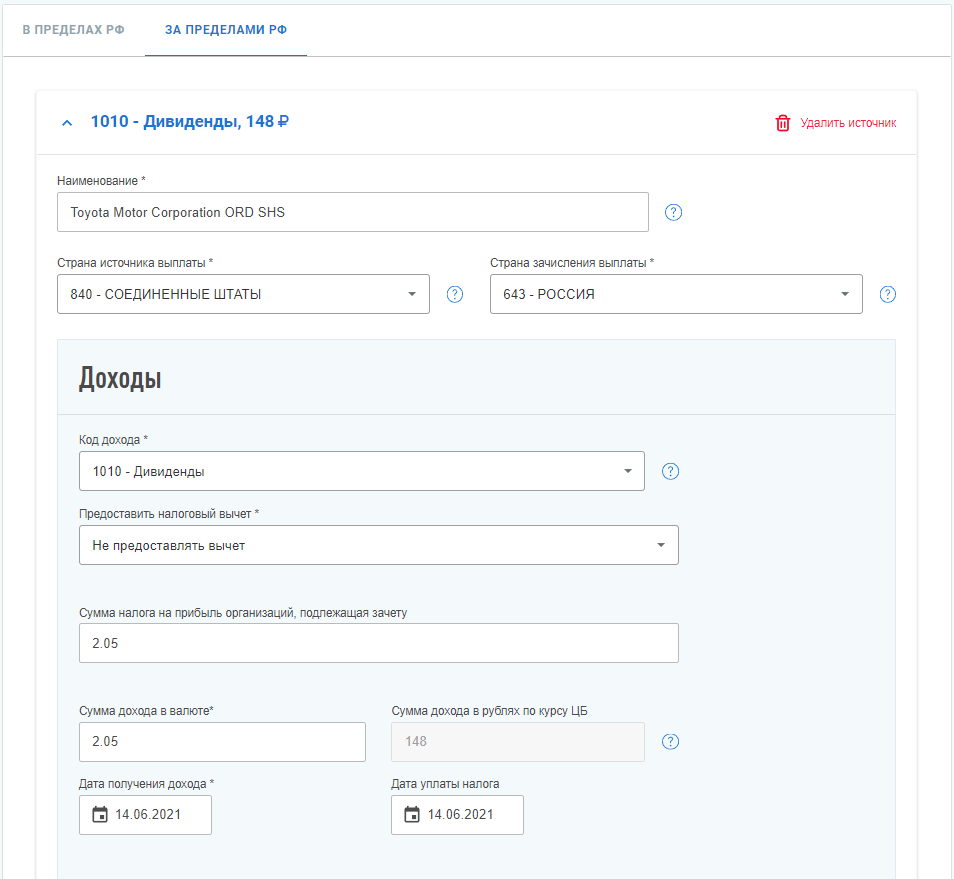Viewport: 954px width, 879px height.
Task: Click the tax credit amount input field
Action: tap(378, 643)
